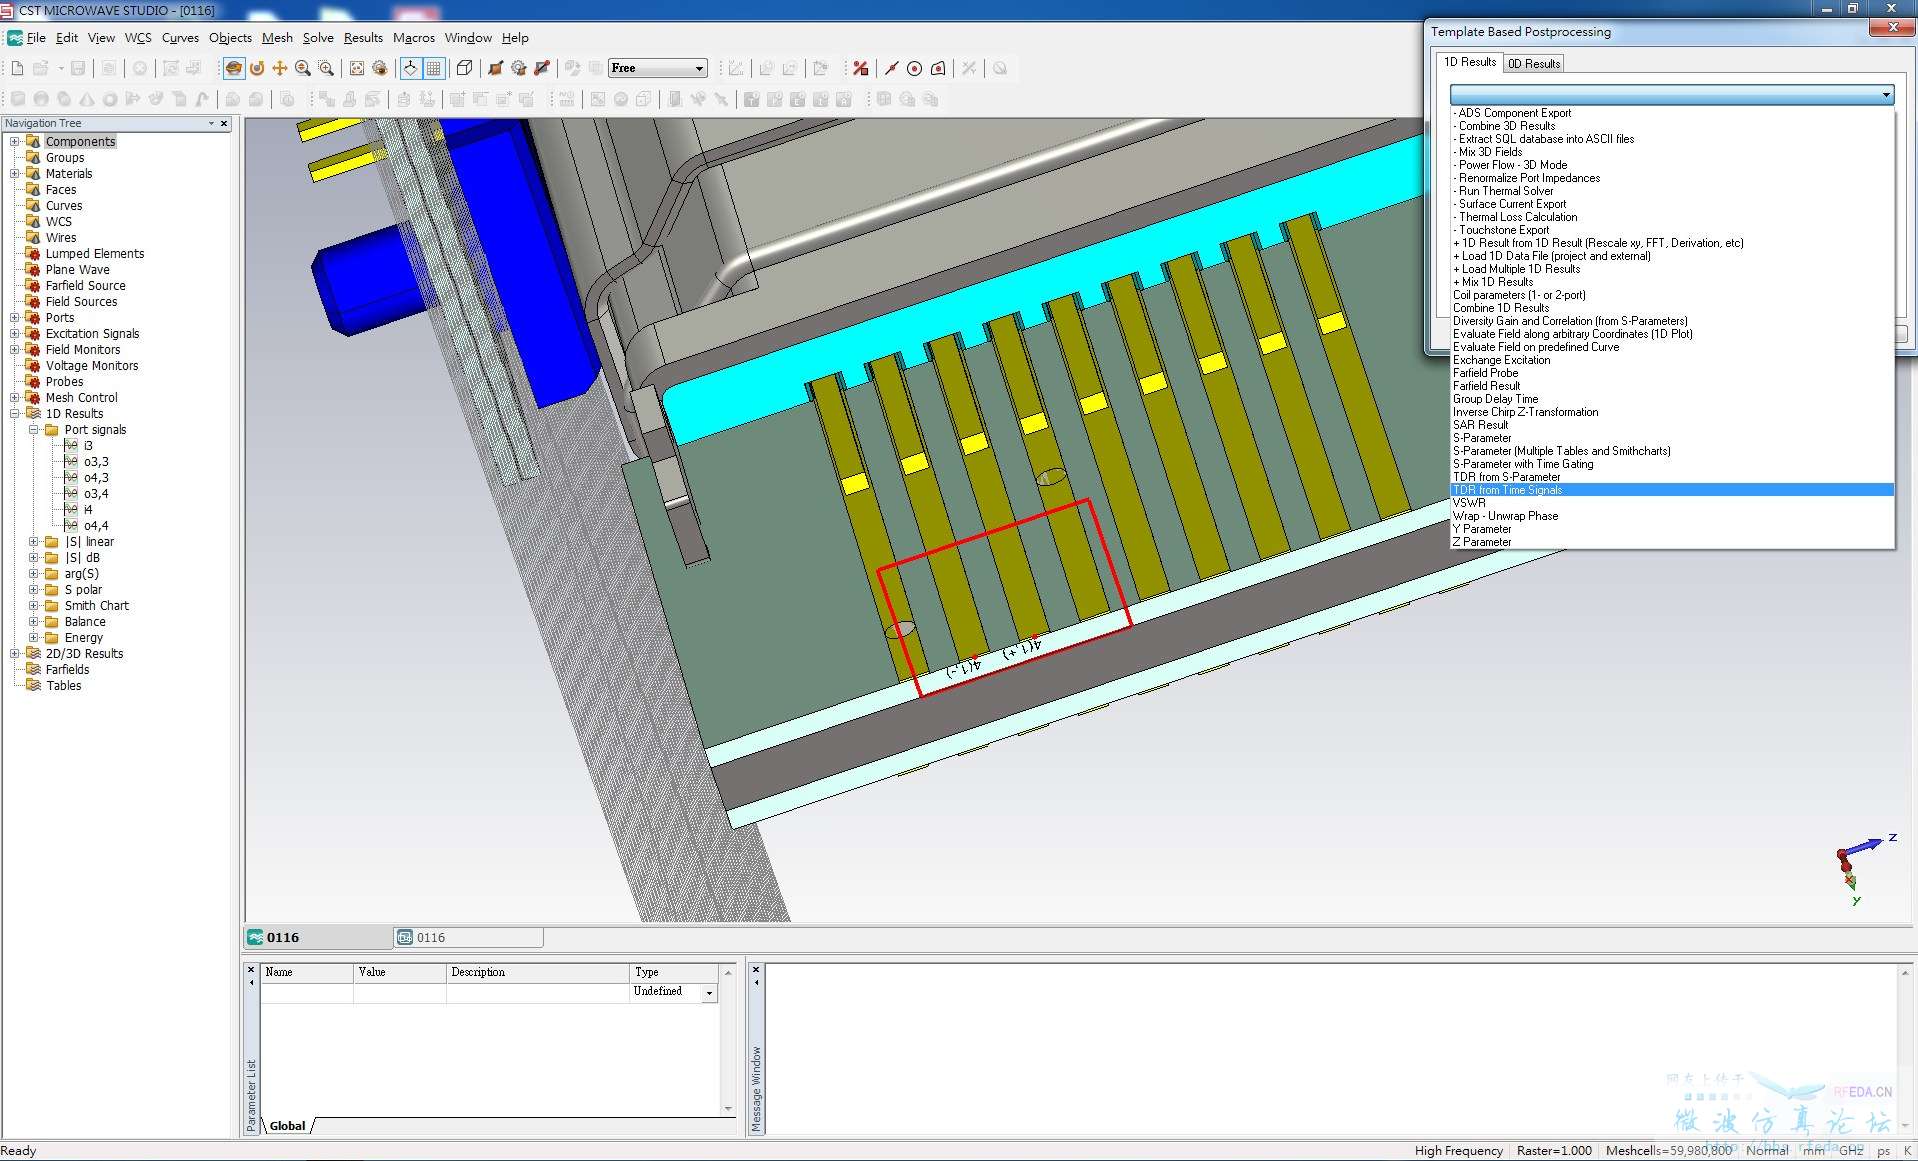Click the pick point tool icon
This screenshot has width=1918, height=1161.
(x=891, y=68)
